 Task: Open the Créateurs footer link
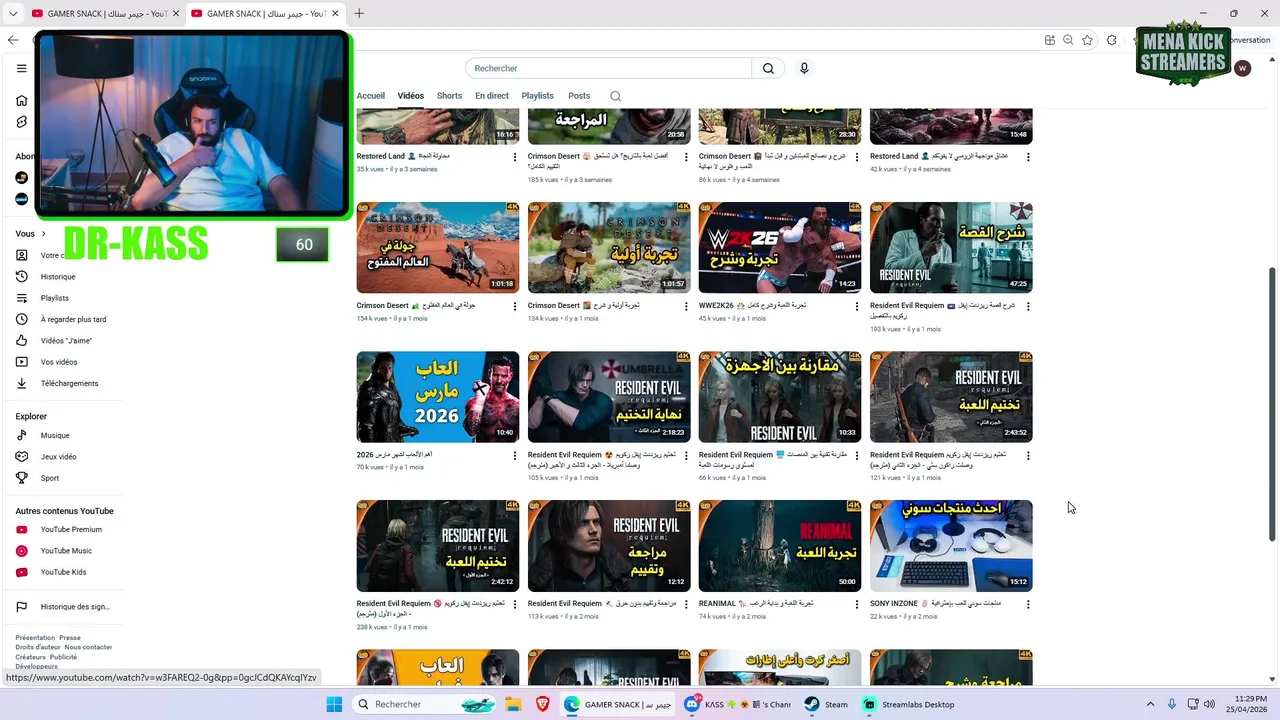click(31, 657)
